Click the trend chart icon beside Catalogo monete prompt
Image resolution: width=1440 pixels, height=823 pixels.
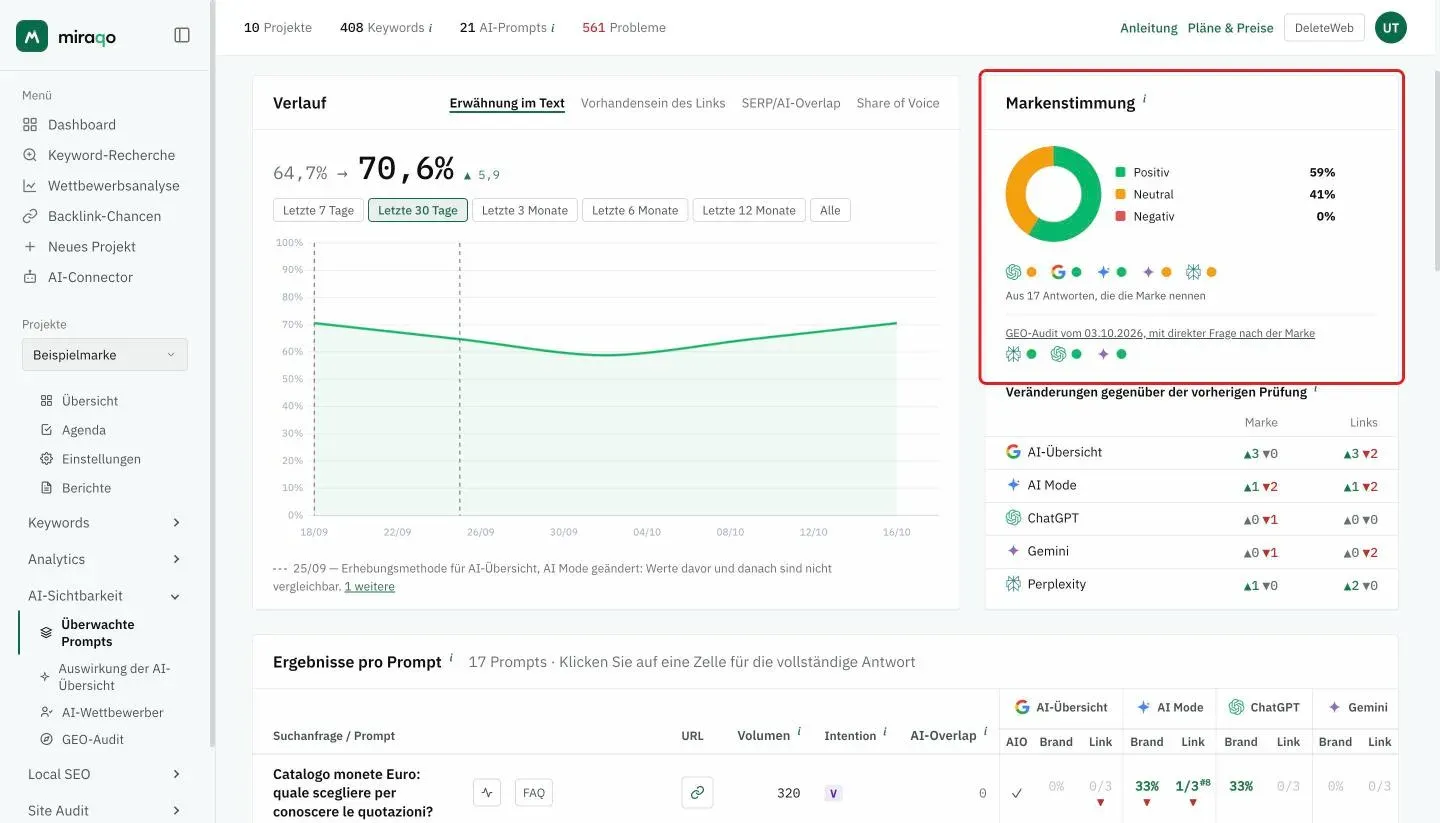click(487, 793)
